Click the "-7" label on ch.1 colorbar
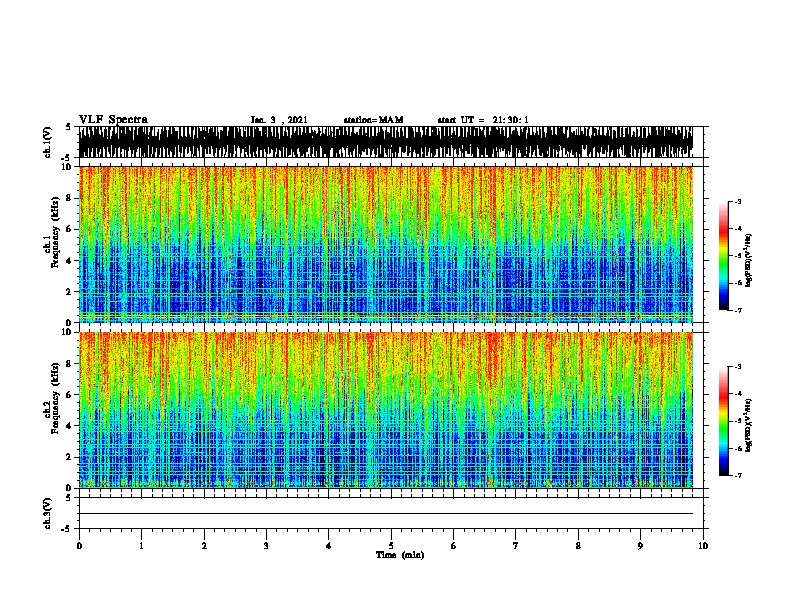Screen dimensions: 792x612 click(737, 310)
